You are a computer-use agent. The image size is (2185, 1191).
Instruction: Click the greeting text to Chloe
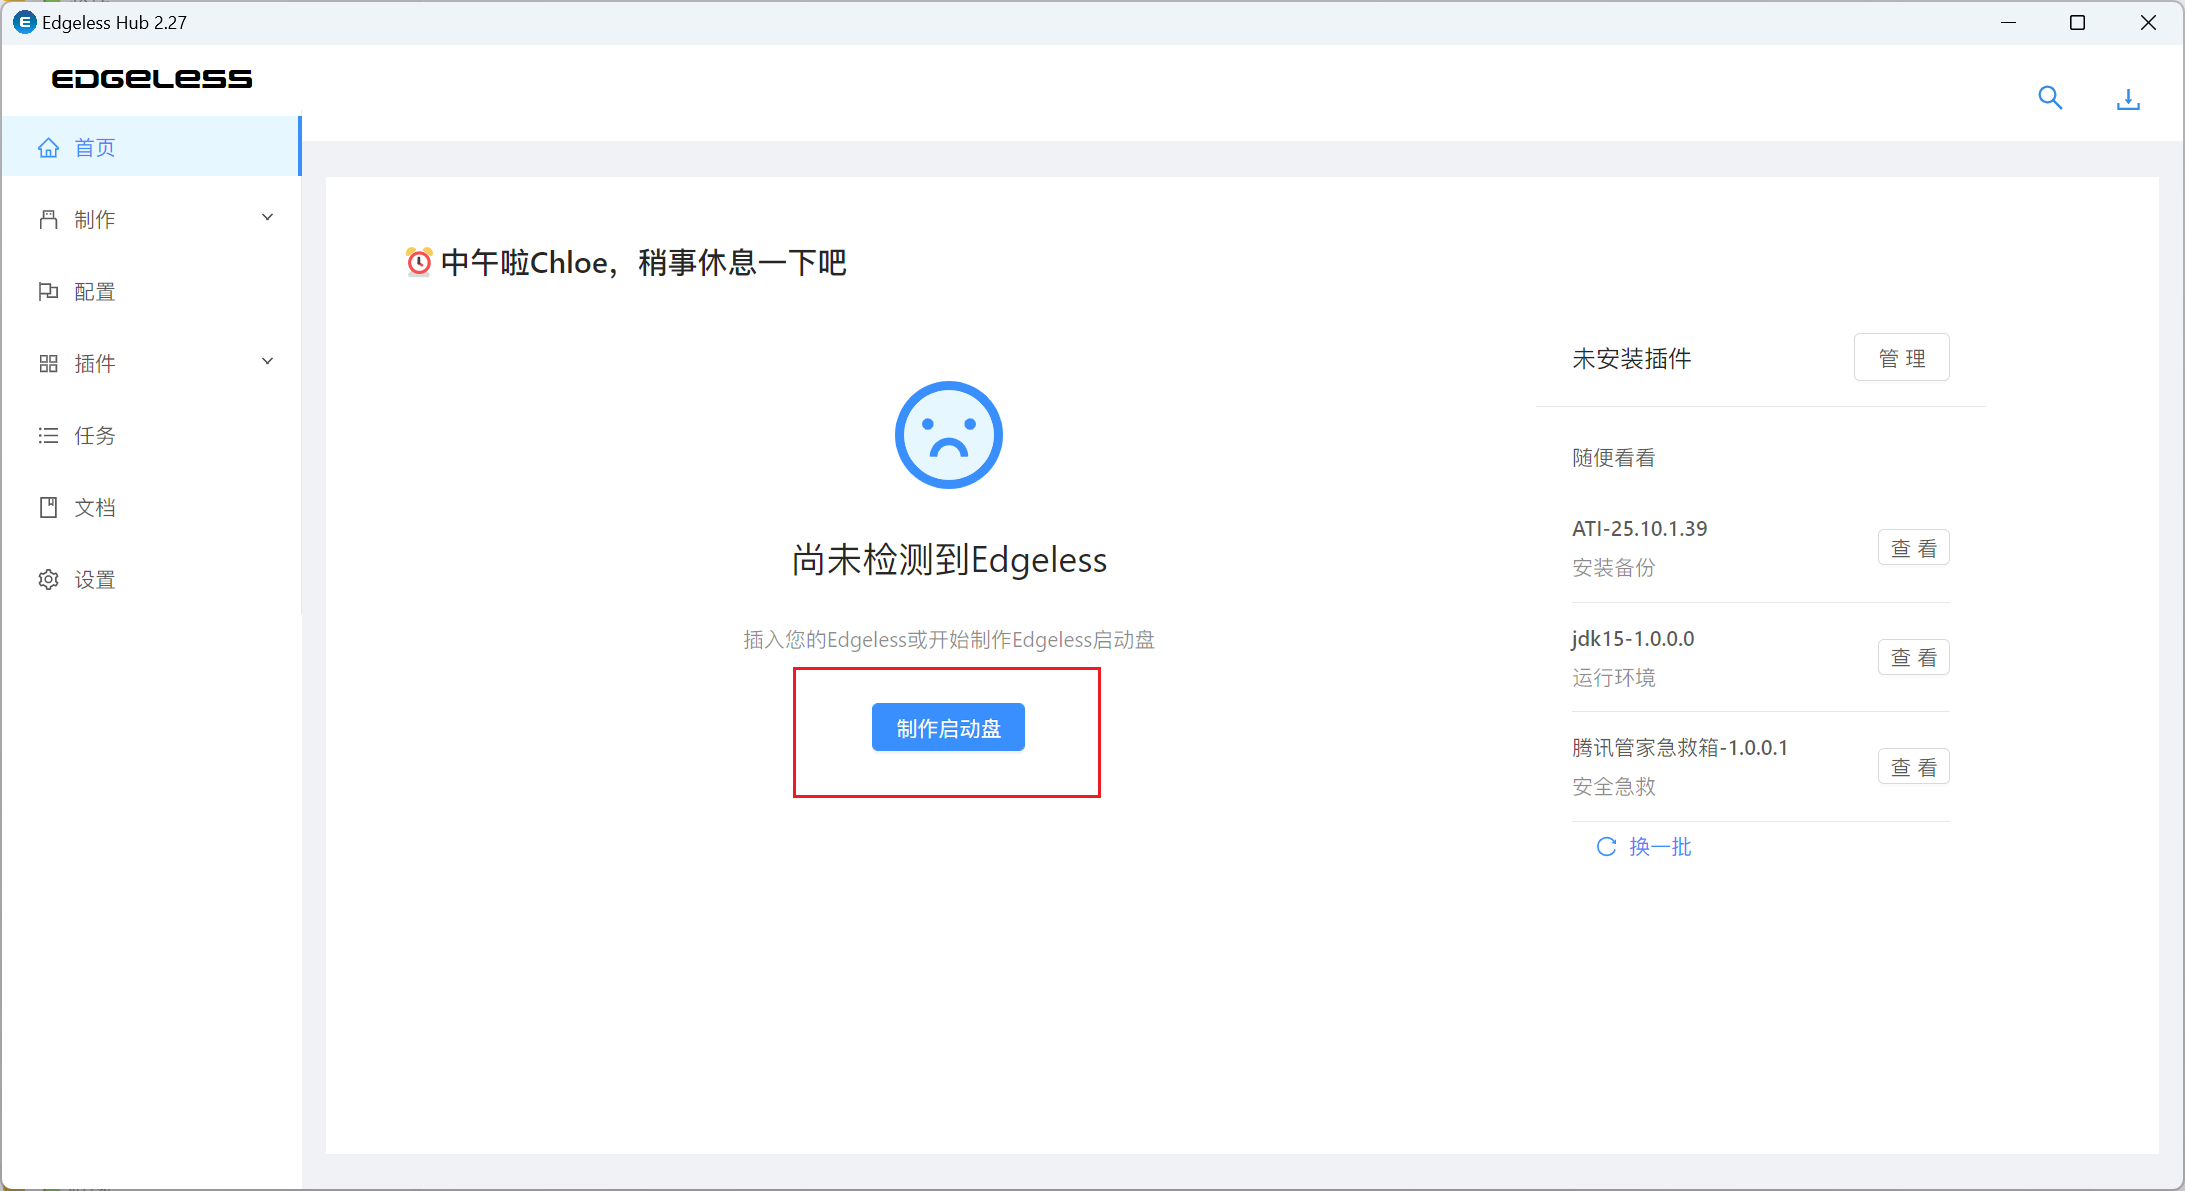tap(644, 263)
